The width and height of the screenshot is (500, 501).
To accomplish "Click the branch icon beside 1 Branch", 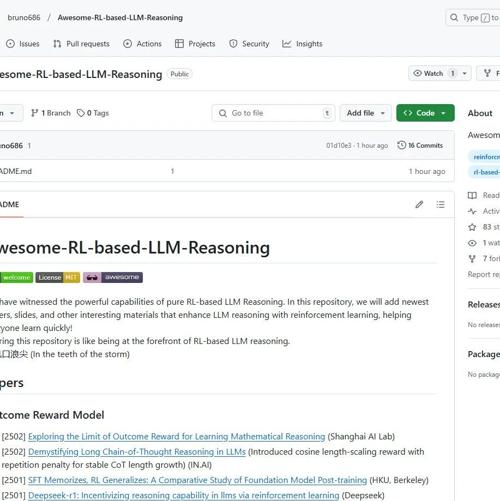I will tap(34, 113).
